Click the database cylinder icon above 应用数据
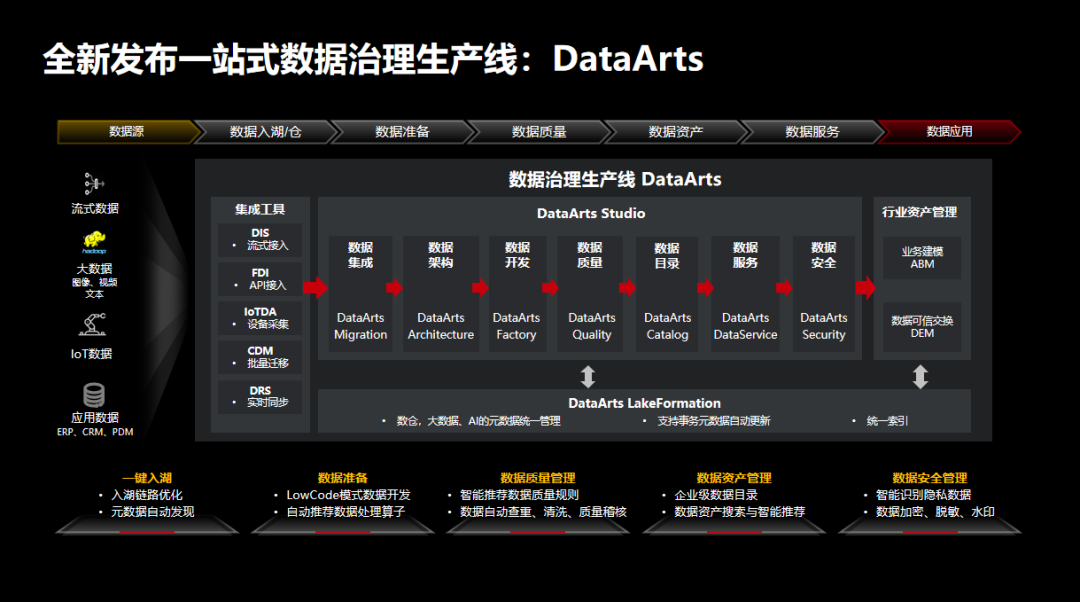Viewport: 1080px width, 602px height. (x=94, y=395)
